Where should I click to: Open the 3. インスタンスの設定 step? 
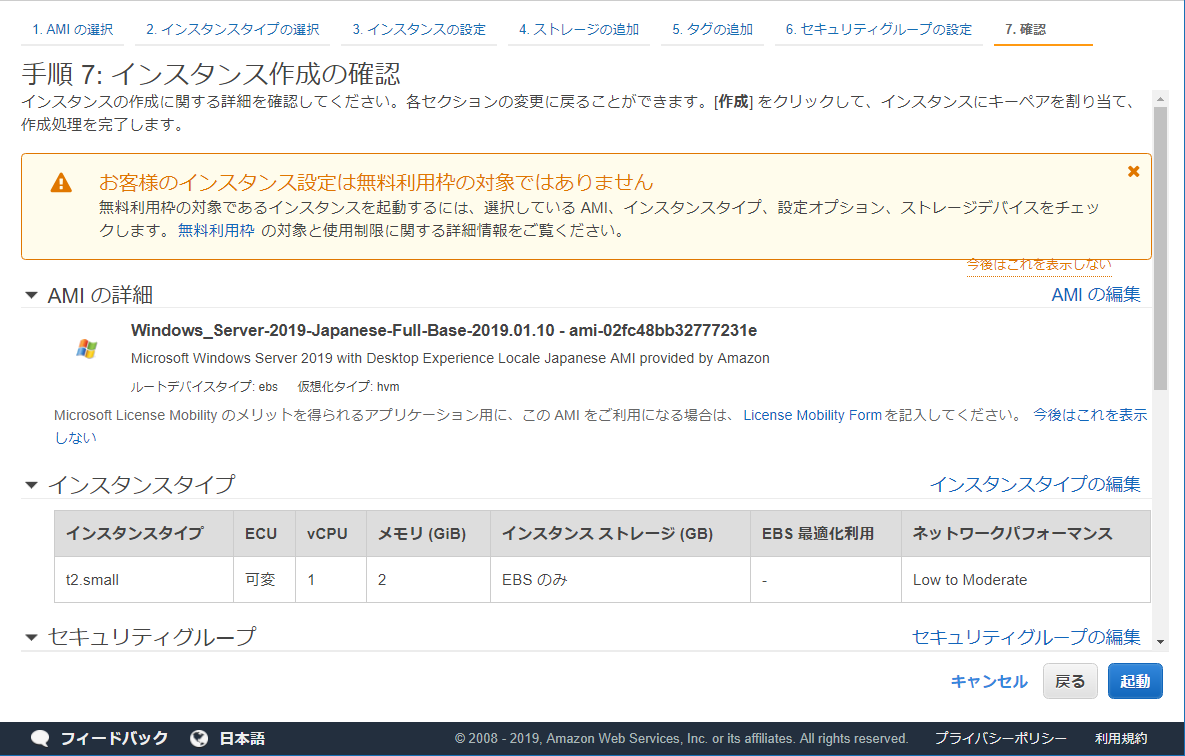pos(419,30)
